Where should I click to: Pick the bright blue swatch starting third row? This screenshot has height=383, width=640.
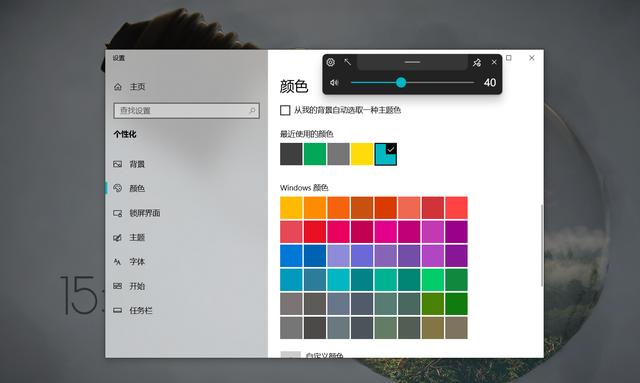(x=291, y=256)
